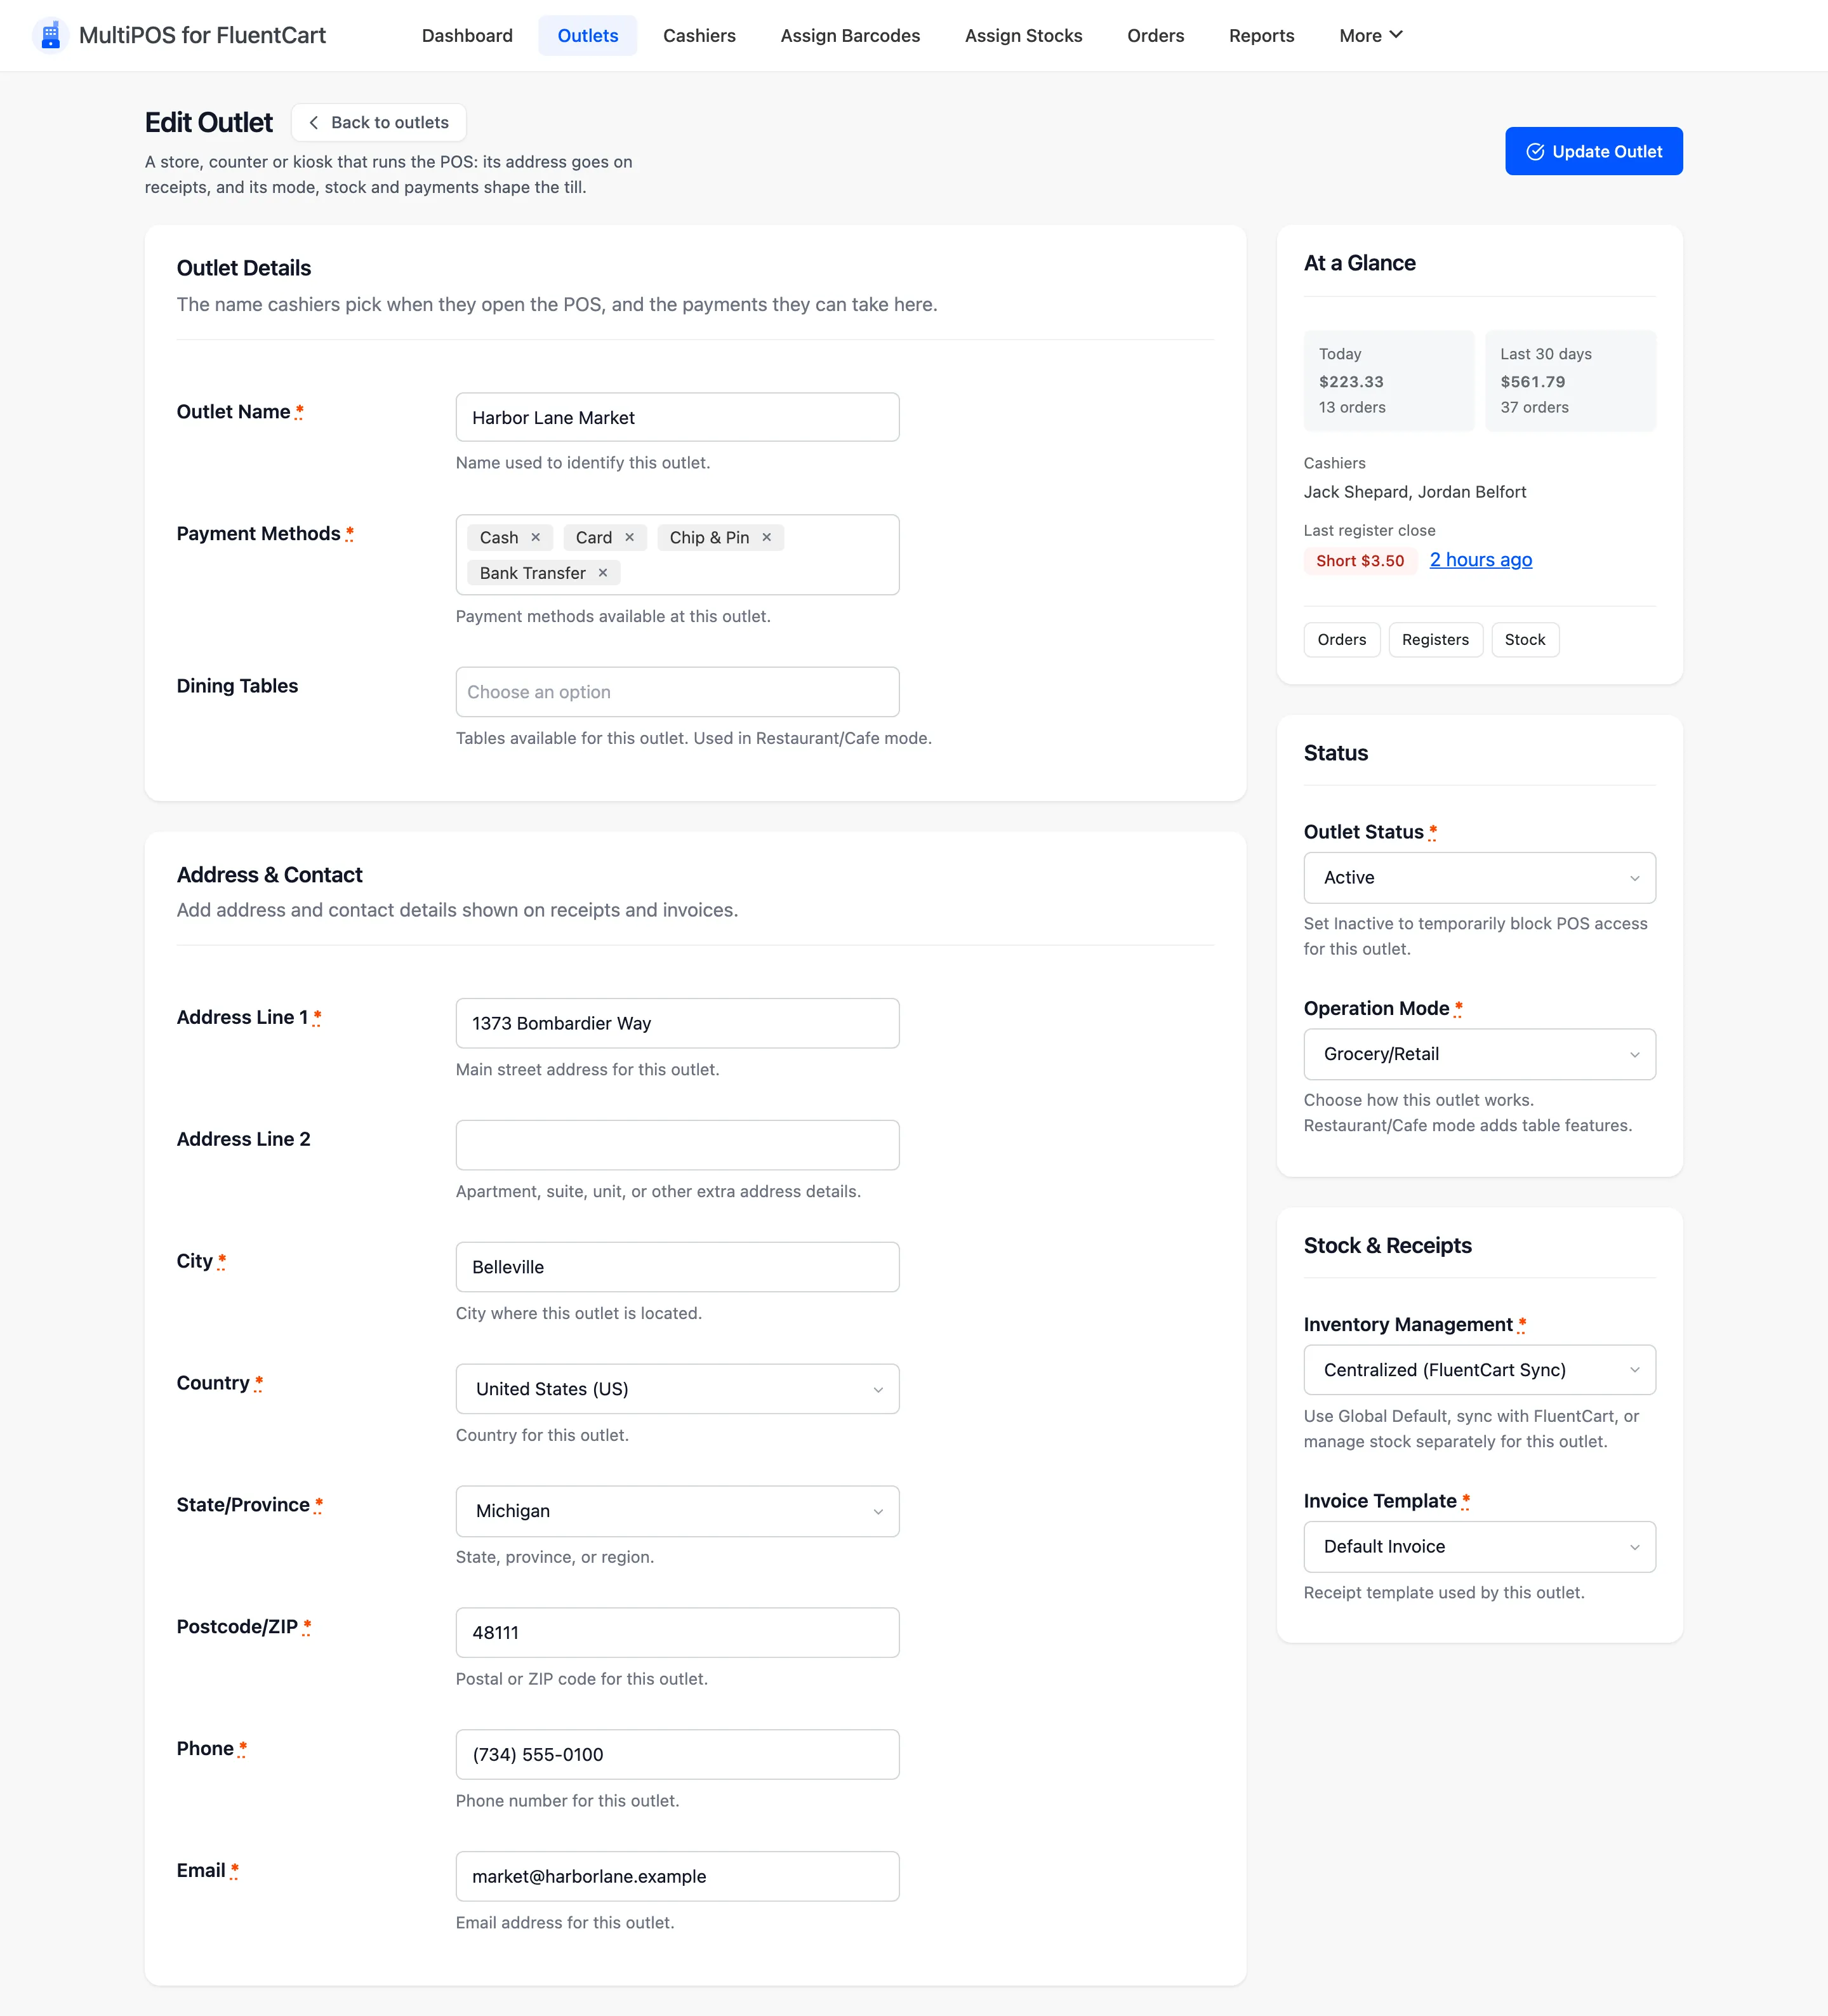The image size is (1828, 2016).
Task: Open the Reports page
Action: point(1261,35)
